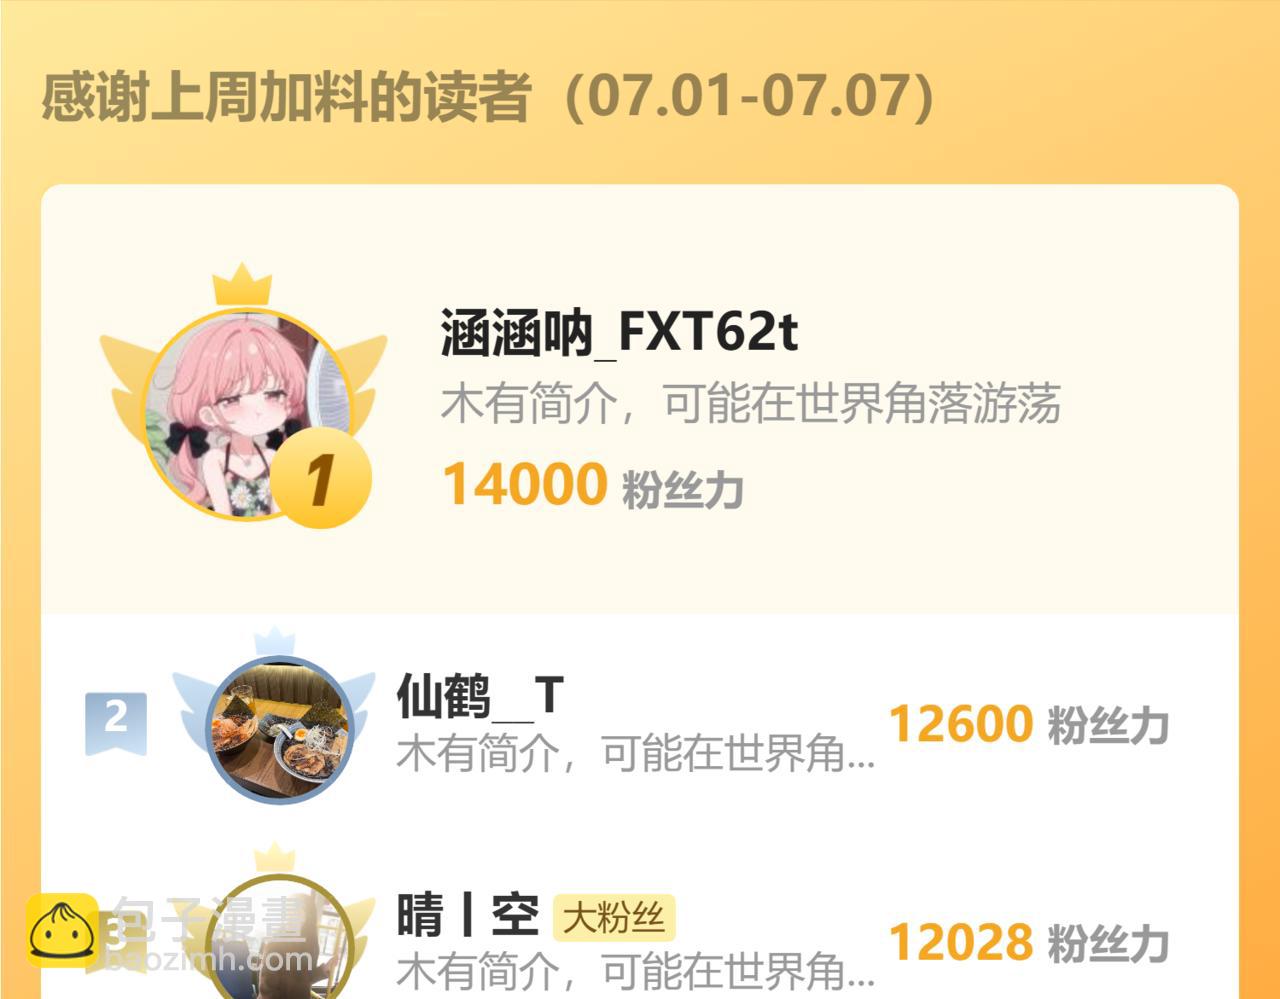
Task: Click the first reader's bio: 木有简介，可能在世界角落游荡
Action: pos(751,404)
